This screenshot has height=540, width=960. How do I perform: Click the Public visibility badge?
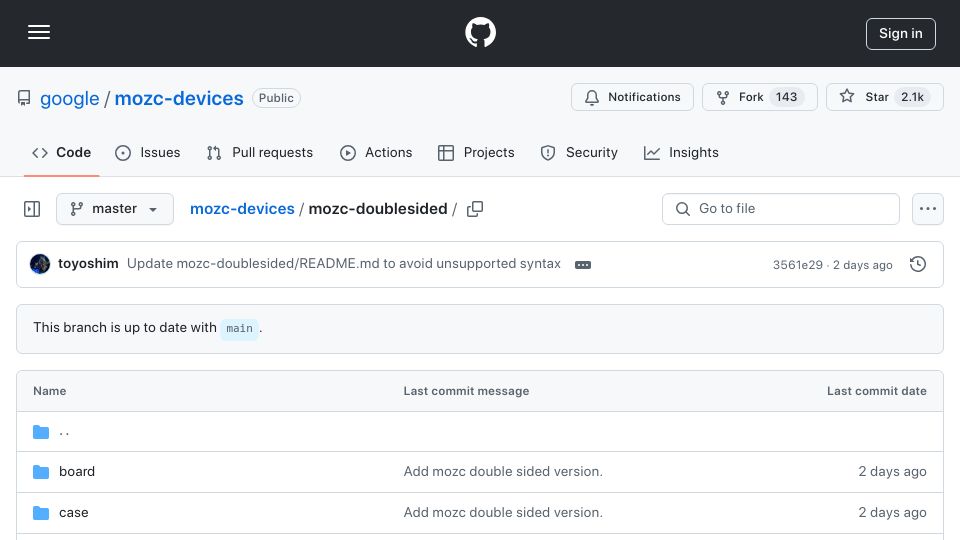[276, 98]
